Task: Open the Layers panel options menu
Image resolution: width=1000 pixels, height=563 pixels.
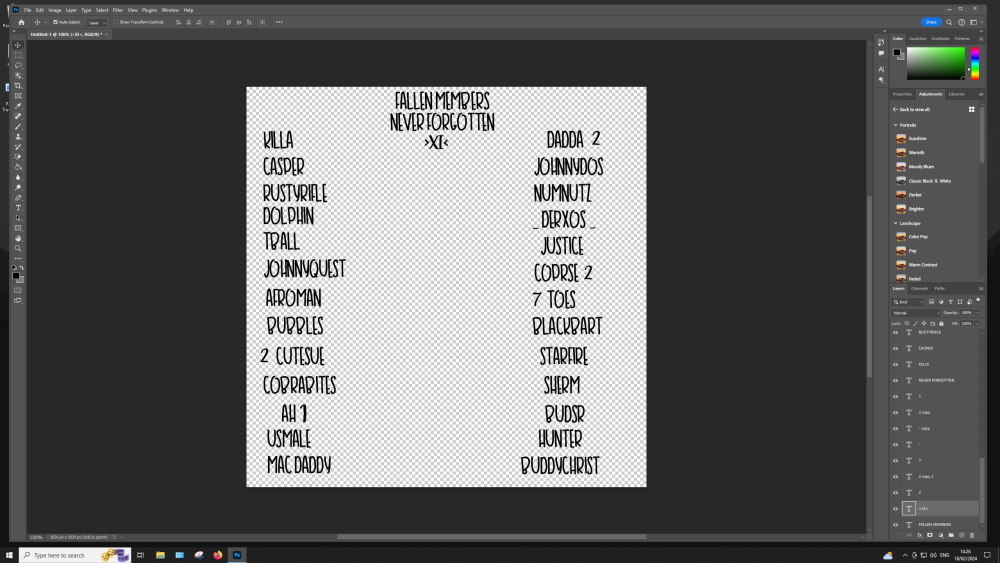Action: [x=981, y=289]
